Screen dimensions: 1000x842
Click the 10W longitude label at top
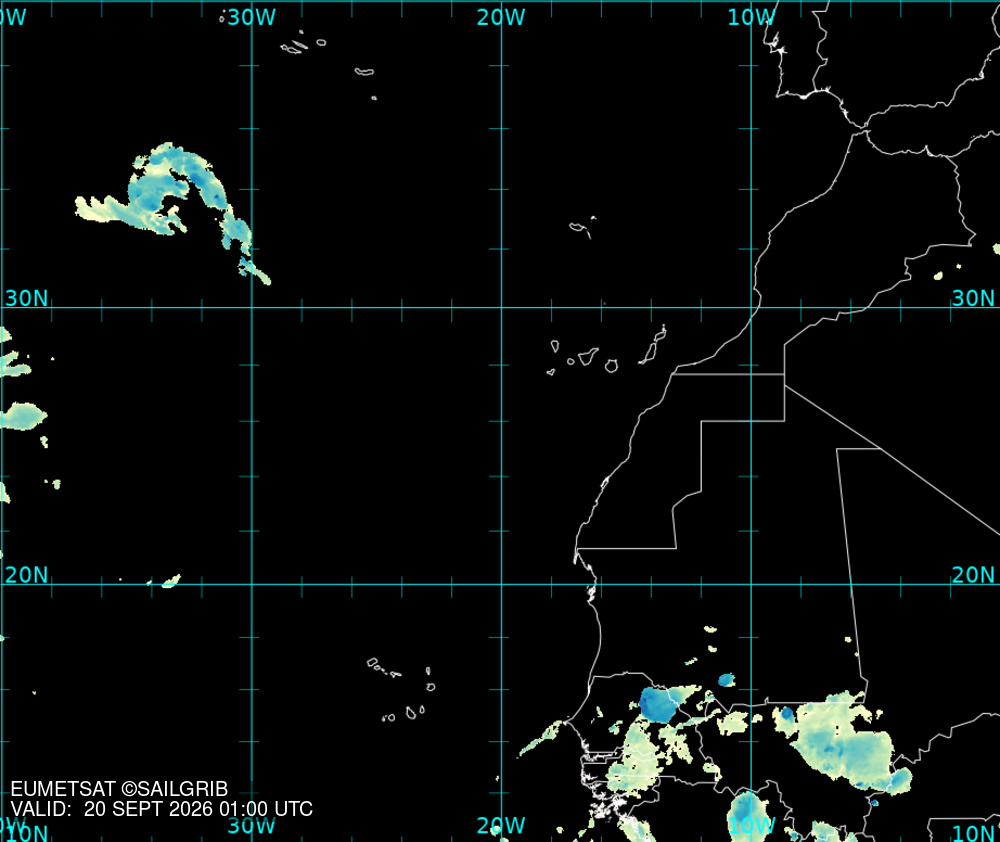[751, 17]
